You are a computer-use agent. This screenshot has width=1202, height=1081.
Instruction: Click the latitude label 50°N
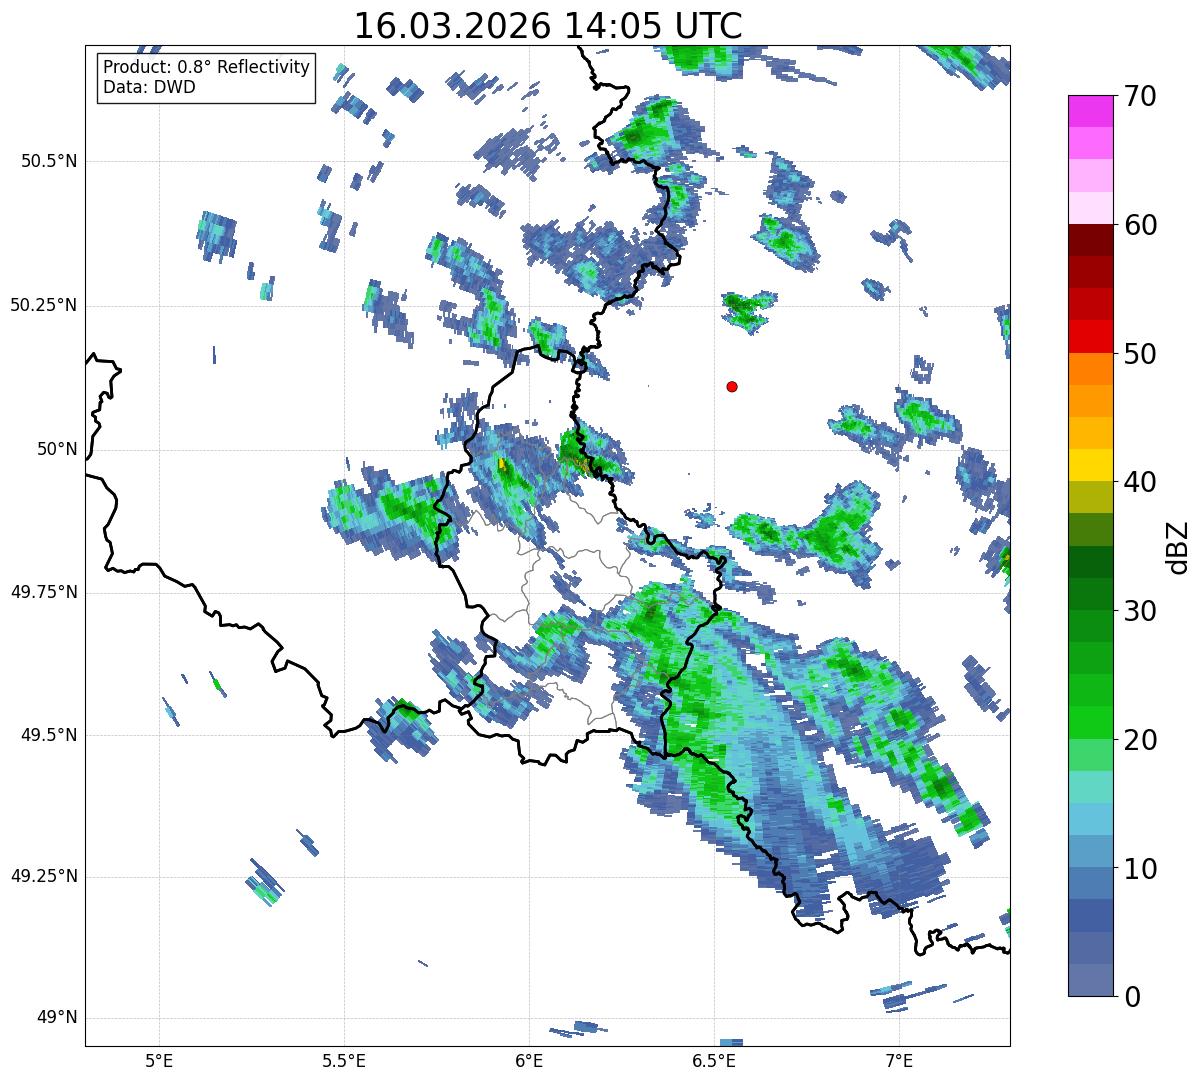point(56,449)
